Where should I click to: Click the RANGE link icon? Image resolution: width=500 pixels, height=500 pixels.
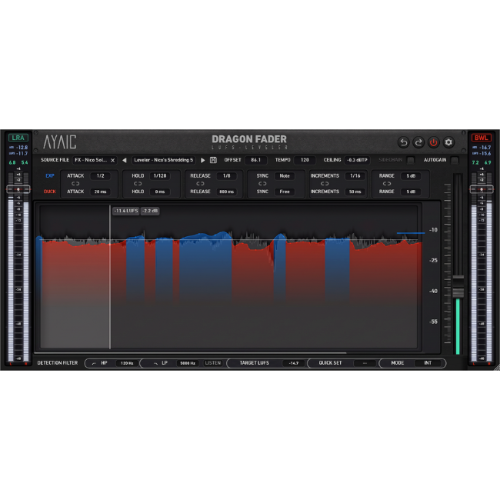pyautogui.click(x=387, y=184)
